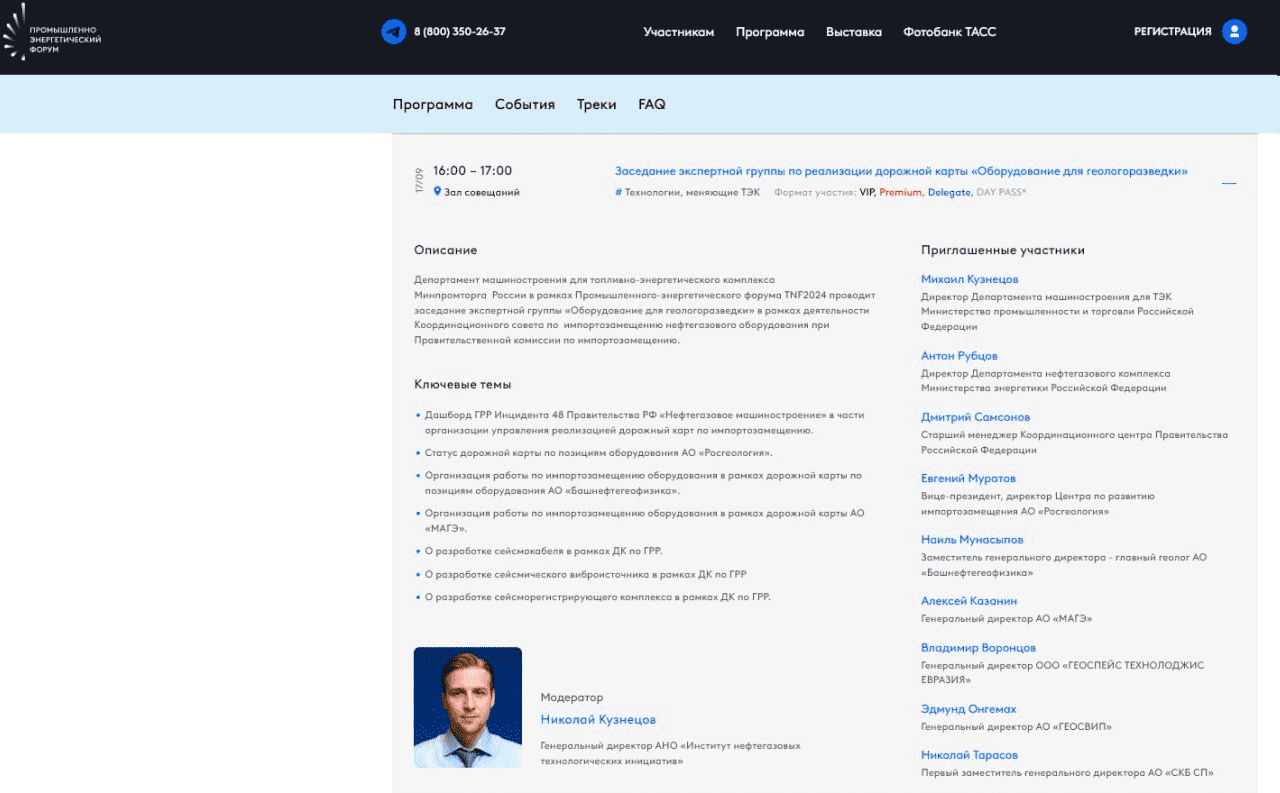Open the Фотобанк ТАСС page
The height and width of the screenshot is (793, 1280).
tap(950, 32)
